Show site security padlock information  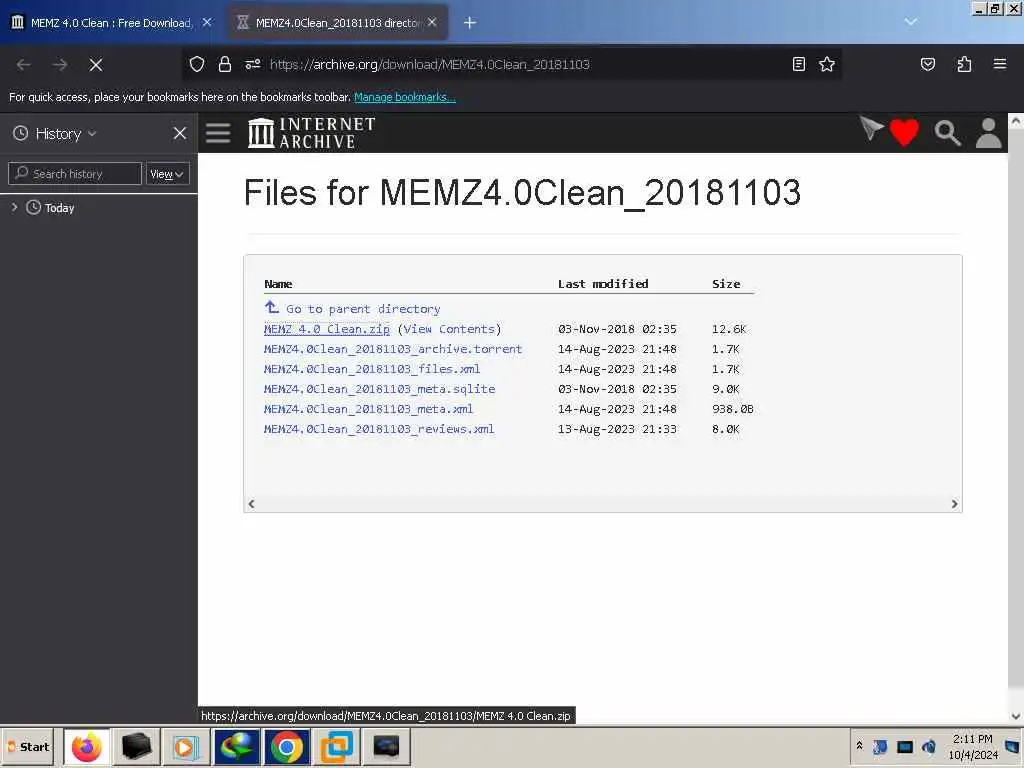[x=225, y=64]
